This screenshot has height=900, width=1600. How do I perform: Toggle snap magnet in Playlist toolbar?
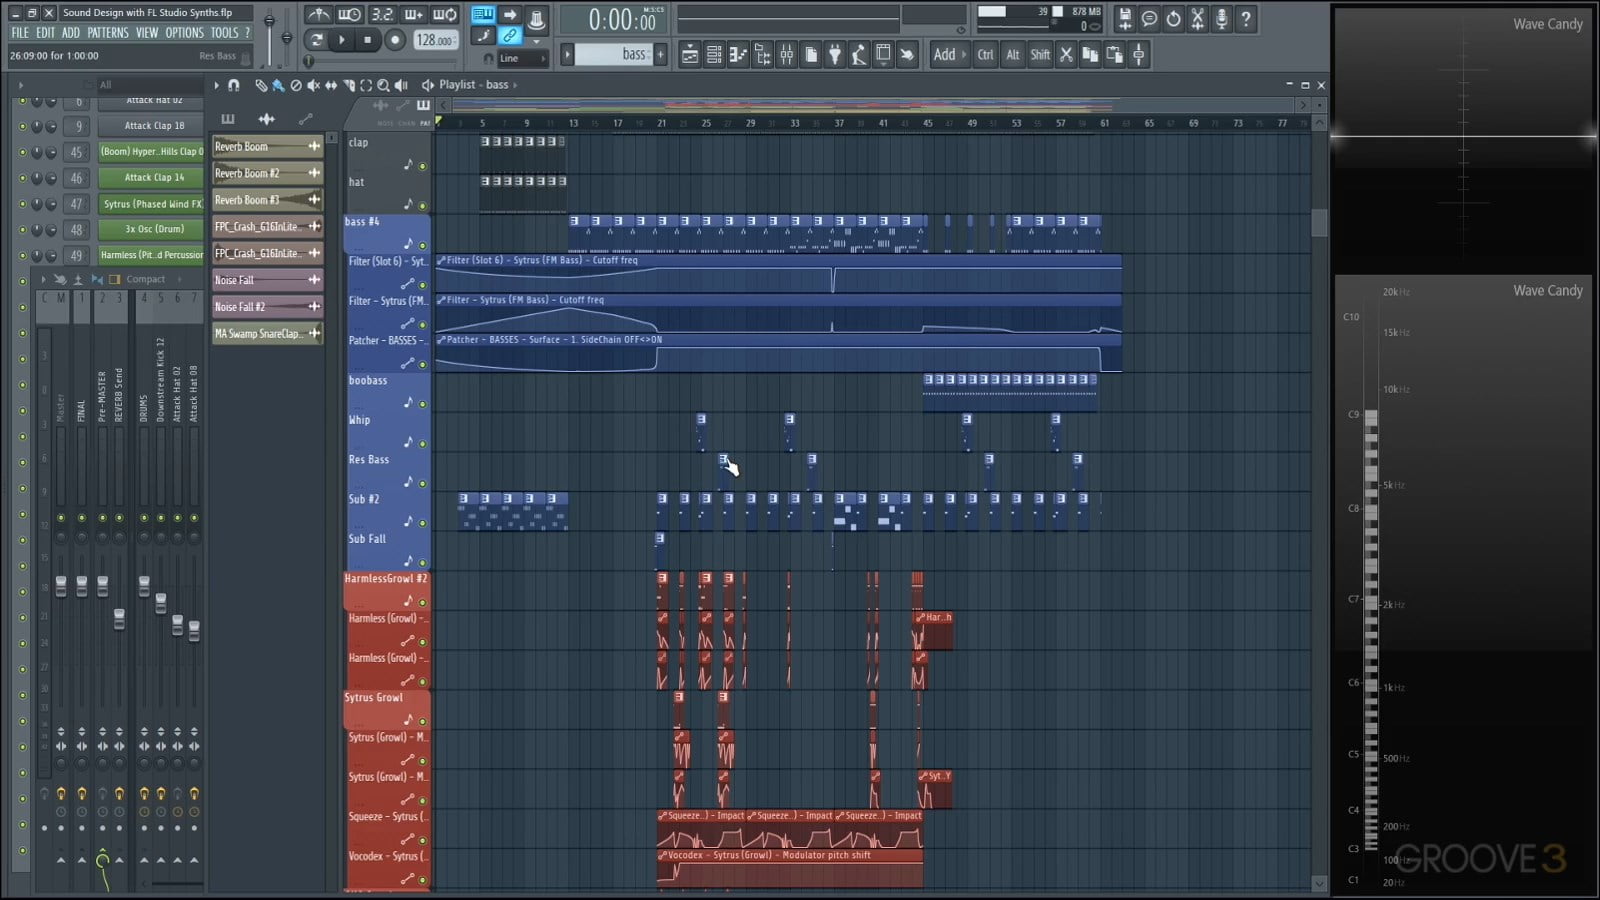coord(233,85)
